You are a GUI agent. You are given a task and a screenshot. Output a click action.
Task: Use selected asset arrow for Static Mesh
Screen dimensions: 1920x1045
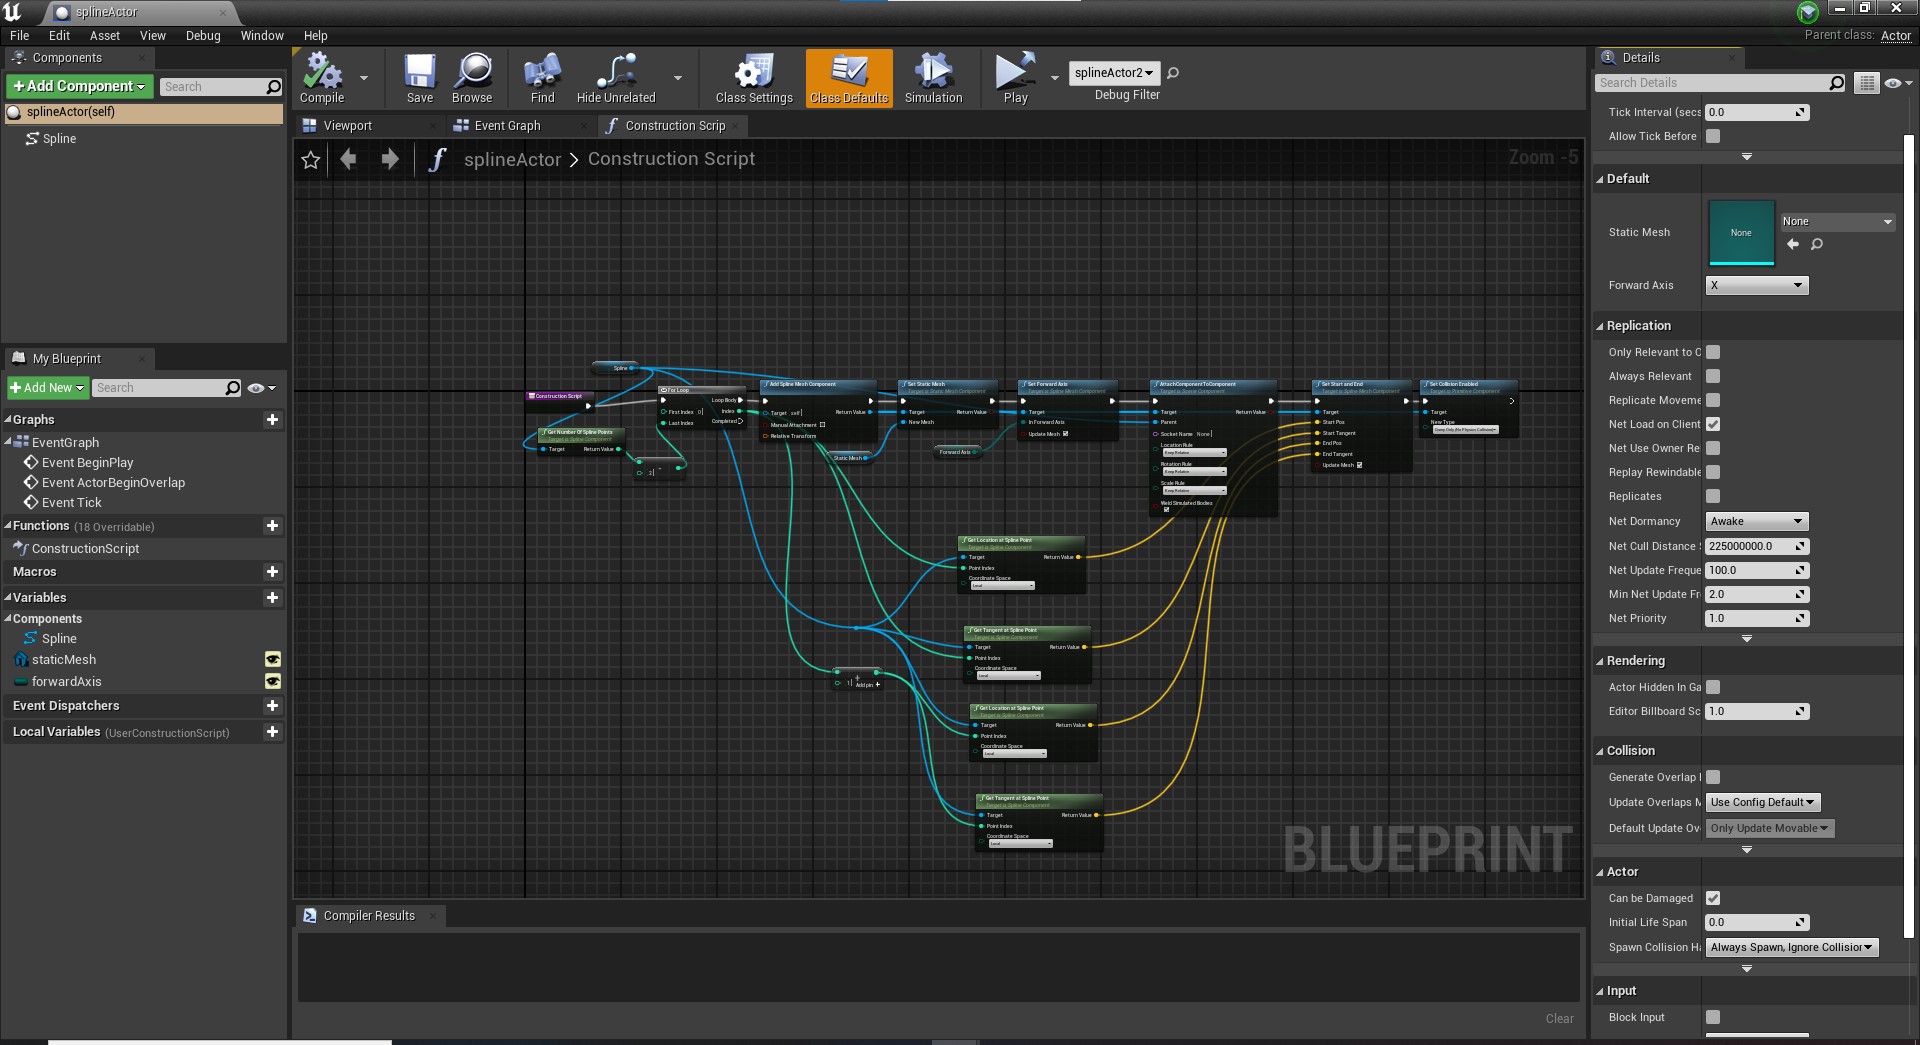pyautogui.click(x=1792, y=244)
